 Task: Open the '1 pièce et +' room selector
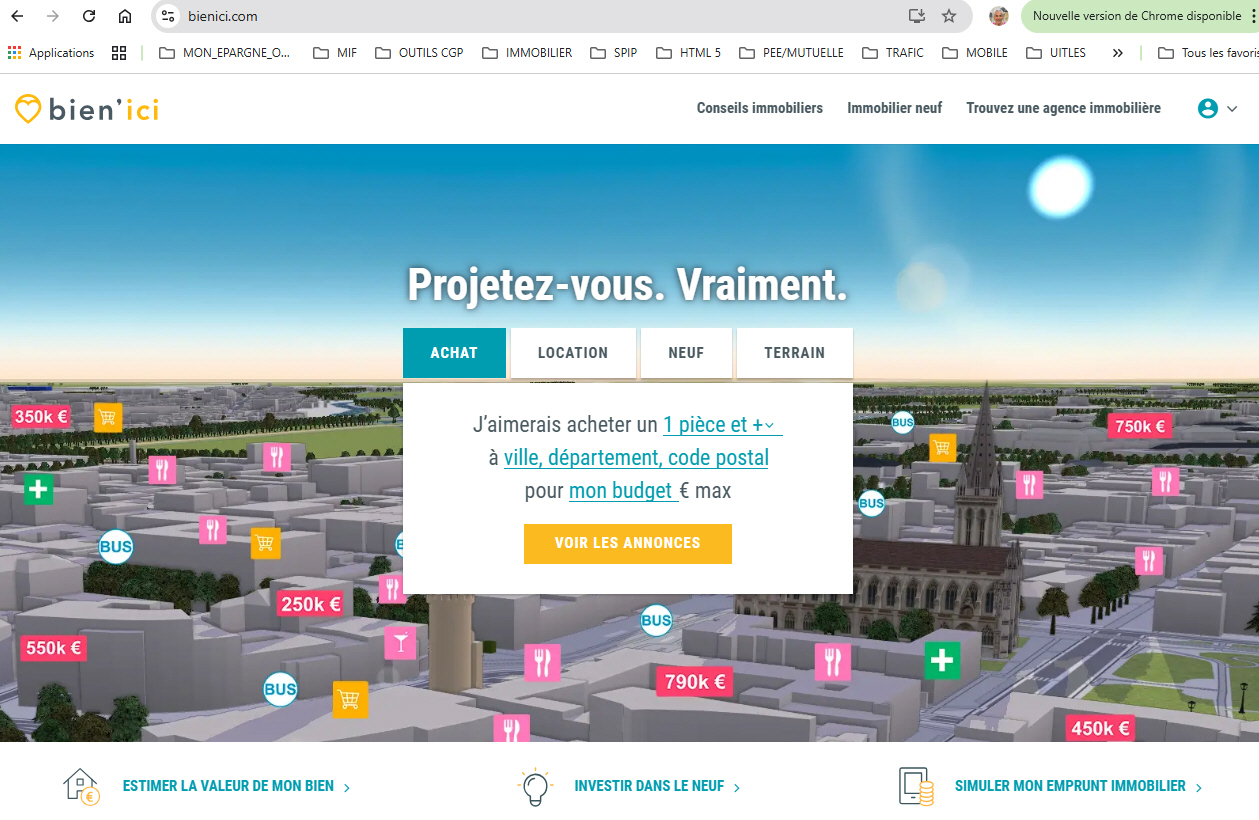[x=718, y=424]
